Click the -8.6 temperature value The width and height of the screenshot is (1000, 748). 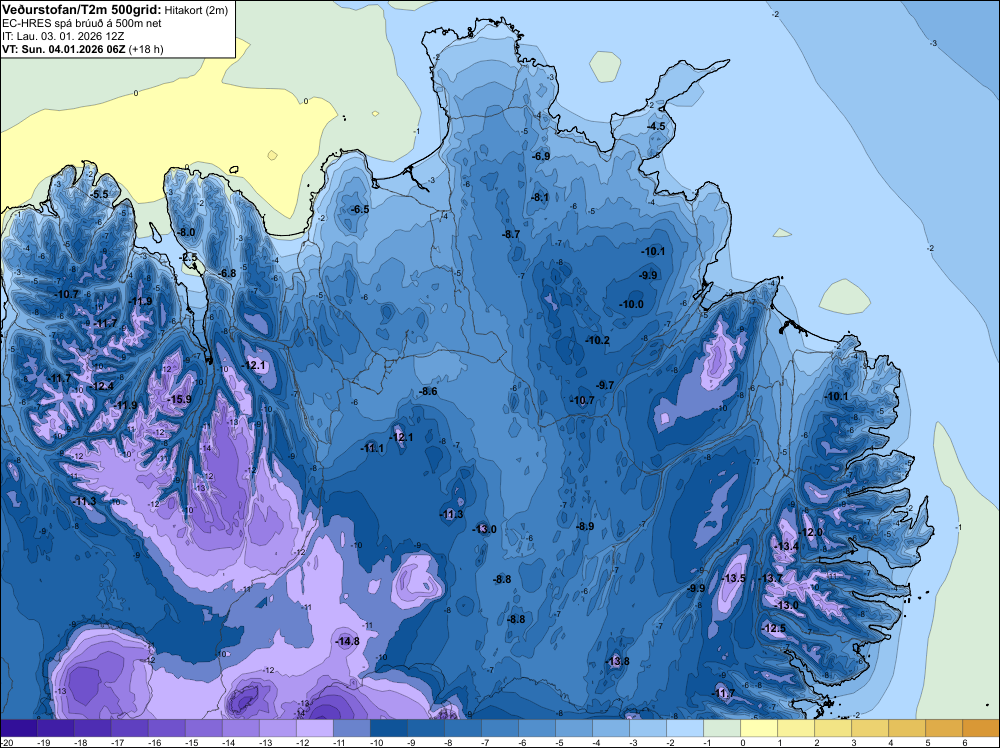(x=428, y=391)
